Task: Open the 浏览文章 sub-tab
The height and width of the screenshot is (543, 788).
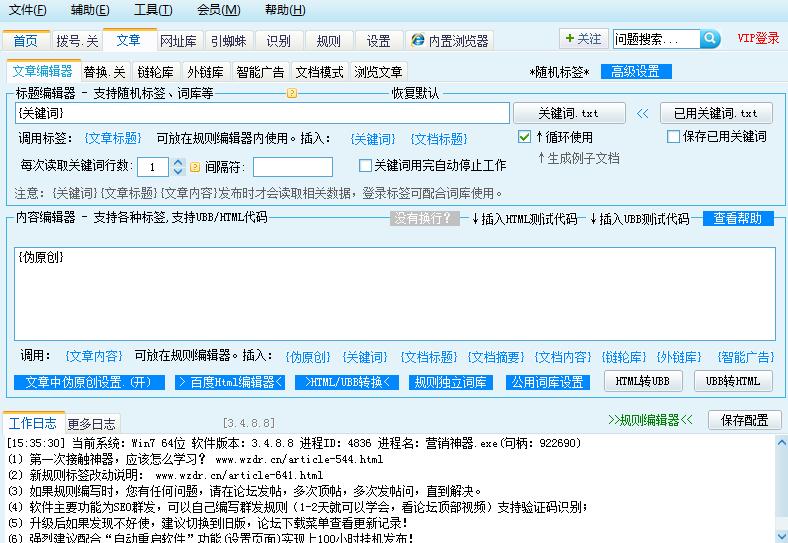Action: (x=378, y=72)
